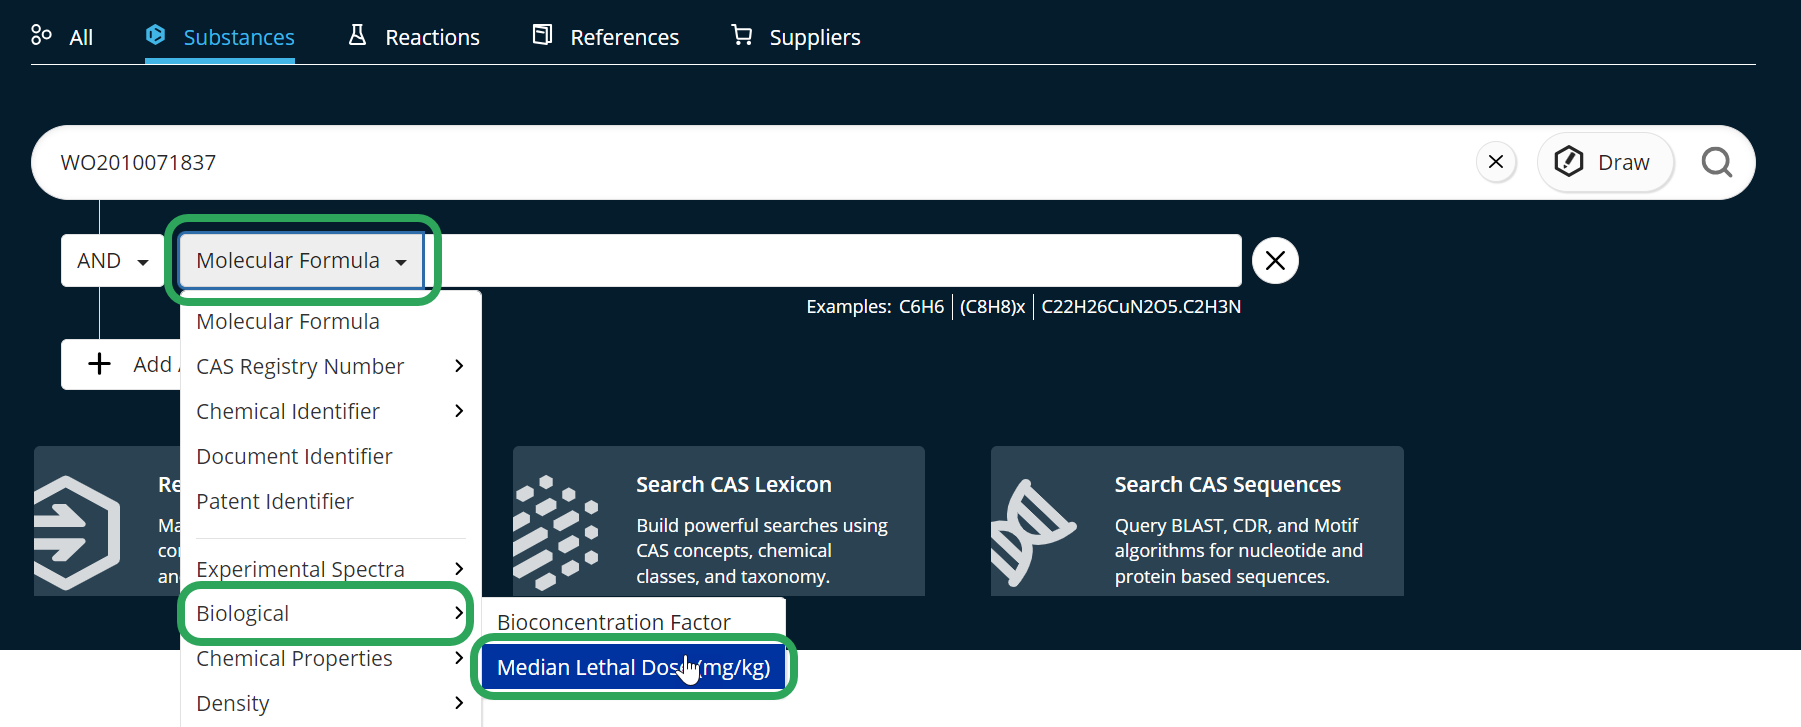Expand Chemical Identifier submenu

pyautogui.click(x=331, y=411)
